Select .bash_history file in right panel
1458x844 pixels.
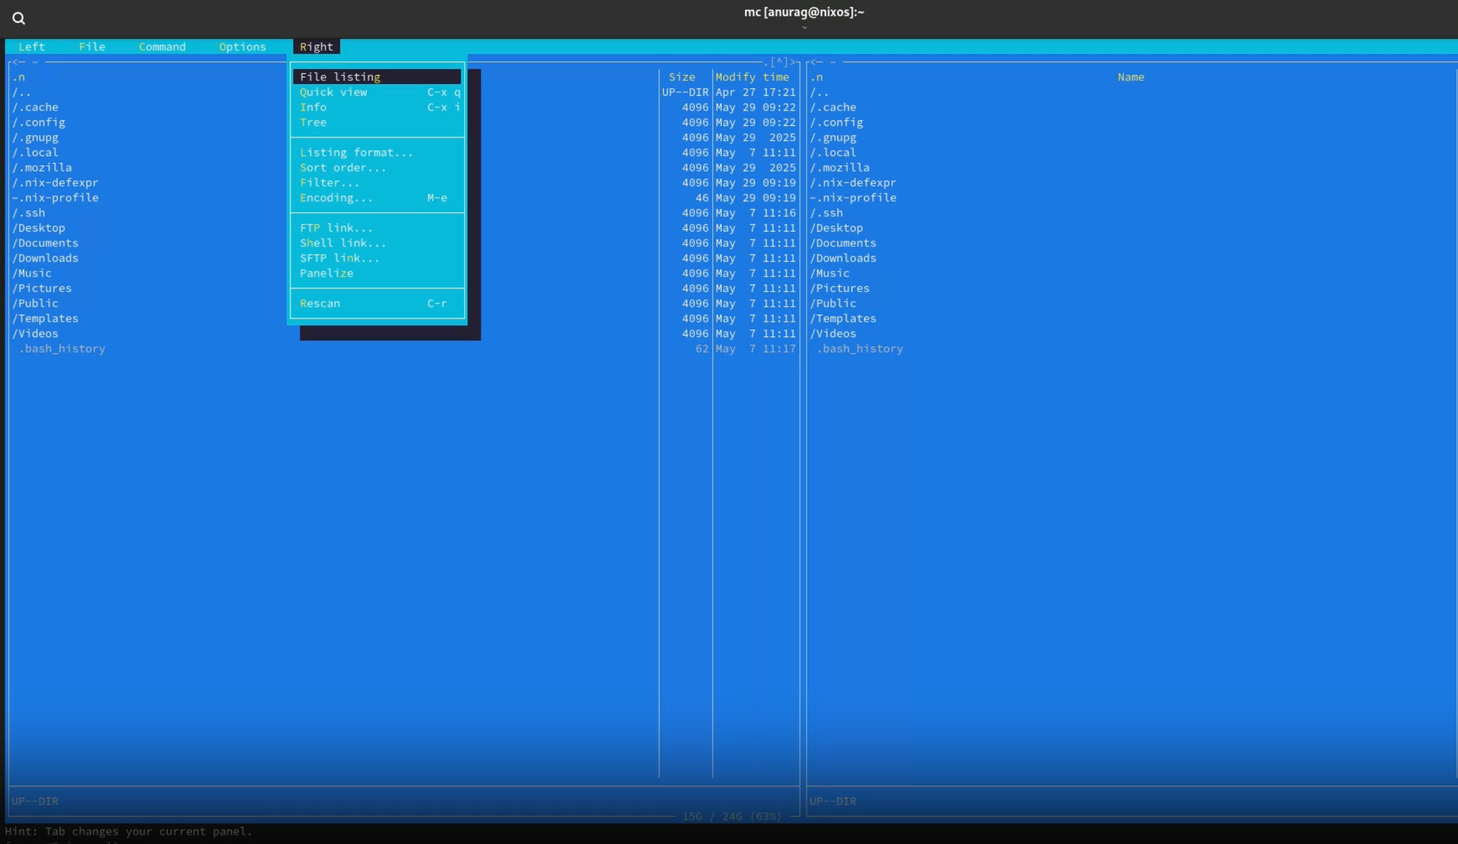[x=860, y=349]
